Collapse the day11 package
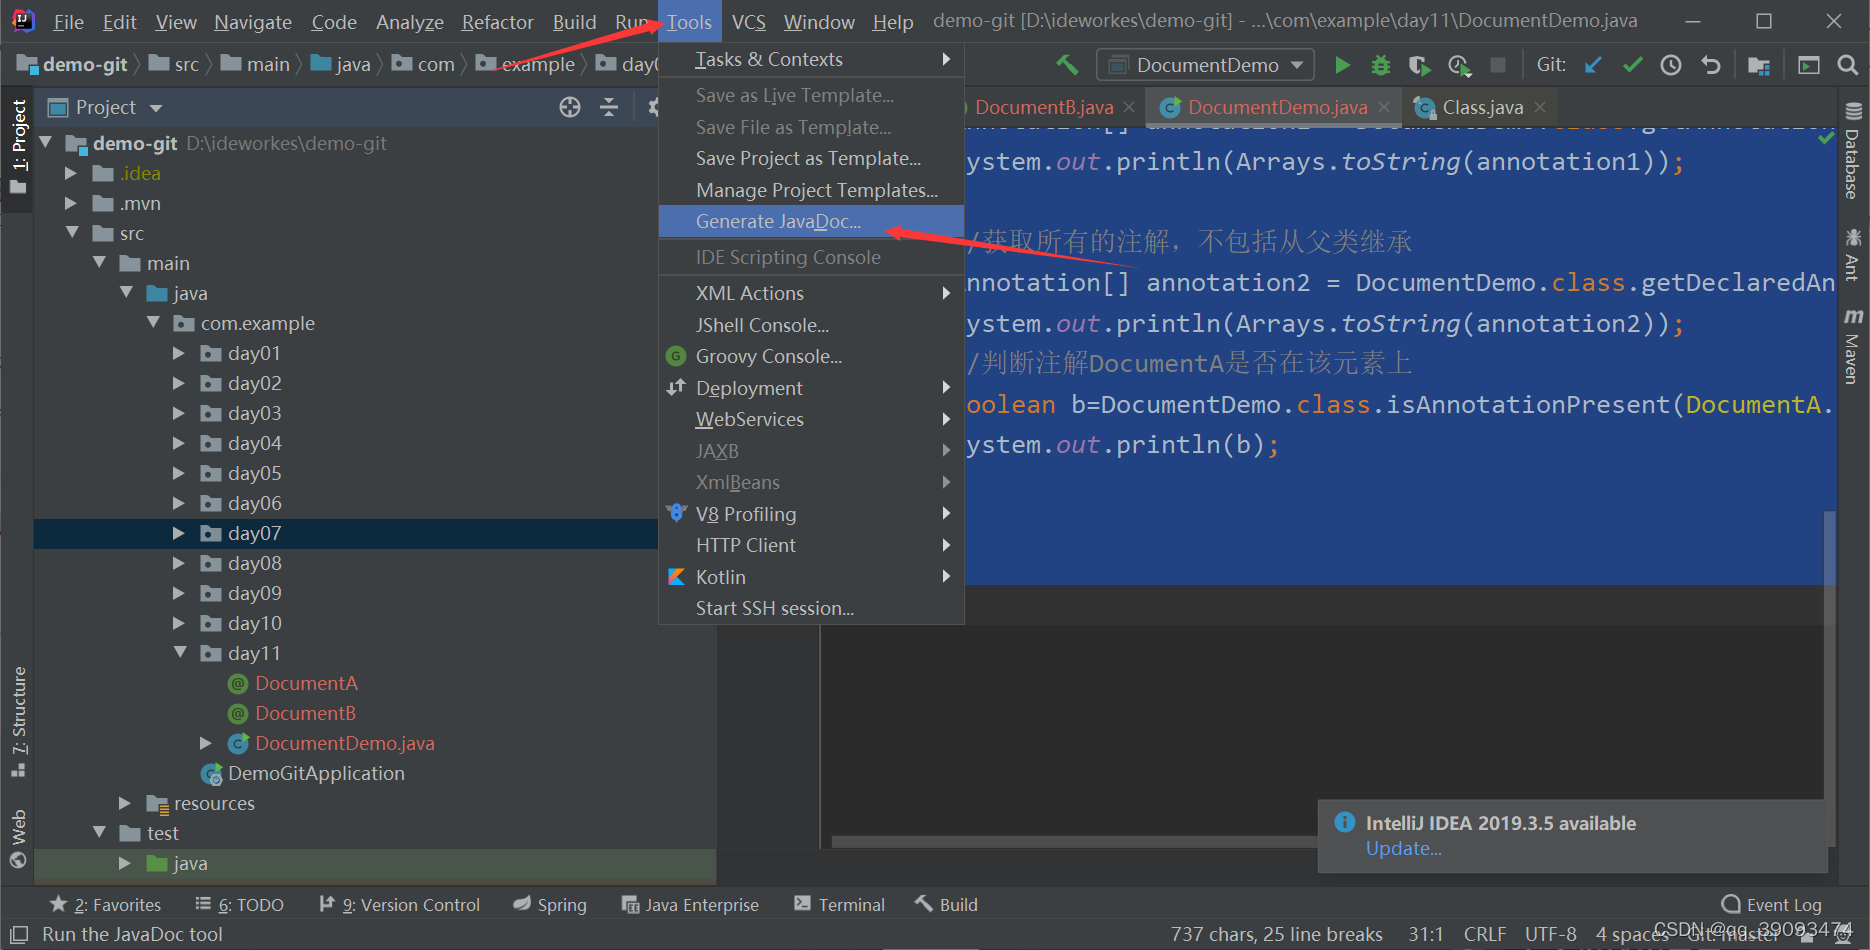Image resolution: width=1870 pixels, height=950 pixels. point(180,653)
